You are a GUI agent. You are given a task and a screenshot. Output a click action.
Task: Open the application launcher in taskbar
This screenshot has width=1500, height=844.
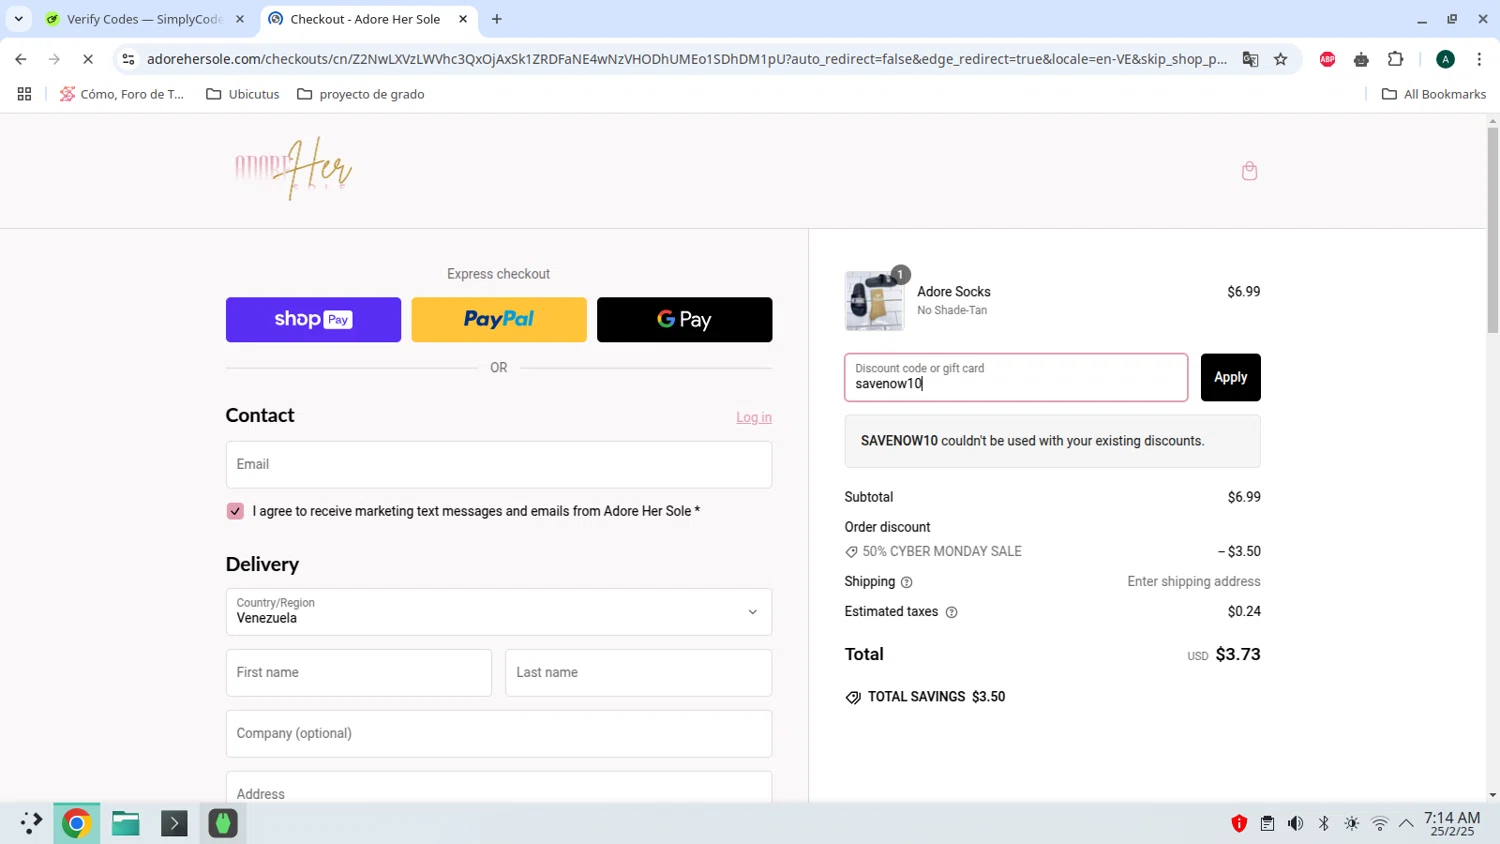(30, 823)
